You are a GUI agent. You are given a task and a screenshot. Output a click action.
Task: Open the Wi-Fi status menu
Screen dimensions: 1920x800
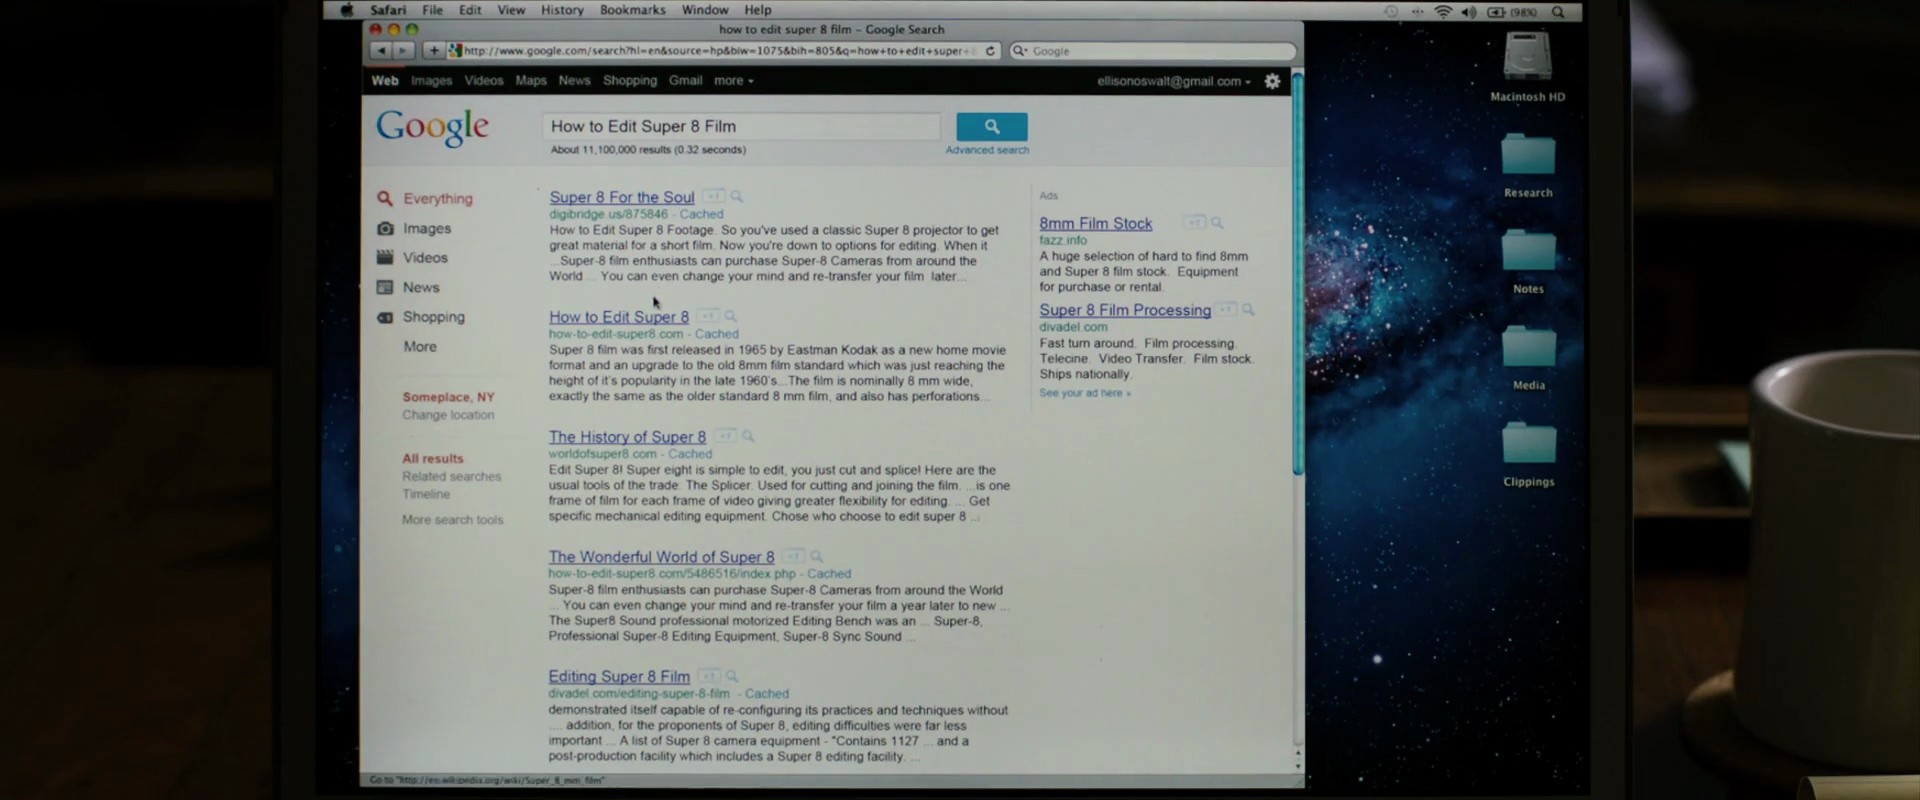click(1443, 12)
